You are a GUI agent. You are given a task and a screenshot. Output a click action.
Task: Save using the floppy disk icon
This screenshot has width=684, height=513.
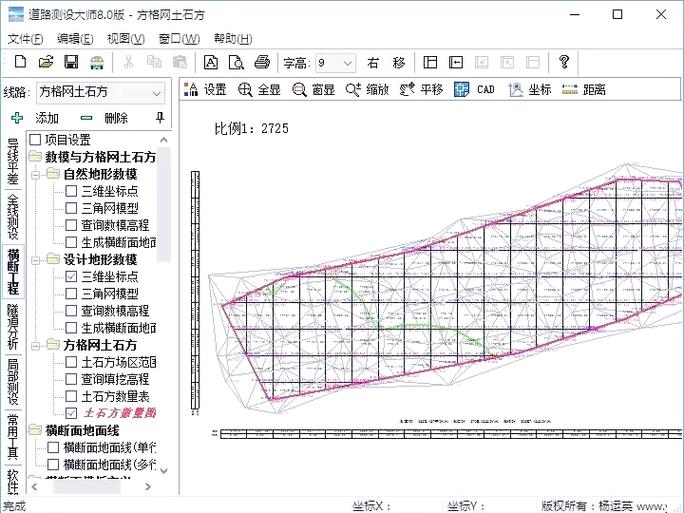pyautogui.click(x=71, y=62)
